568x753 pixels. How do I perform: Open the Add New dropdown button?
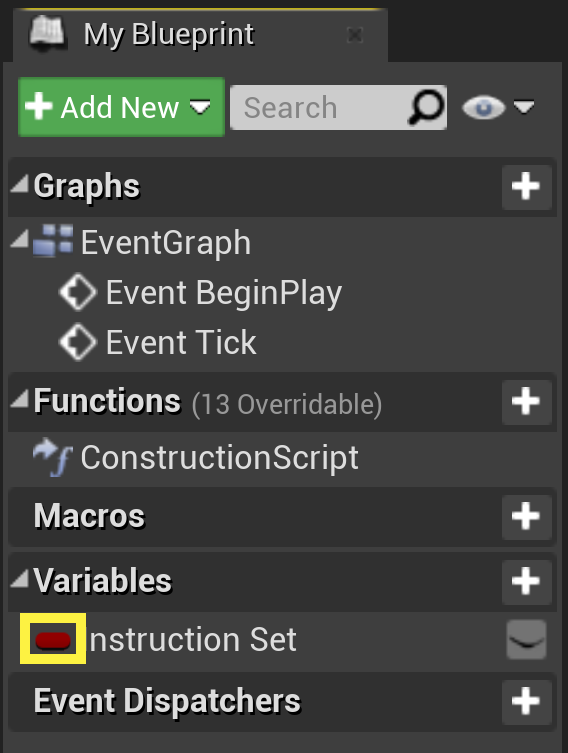(x=121, y=107)
